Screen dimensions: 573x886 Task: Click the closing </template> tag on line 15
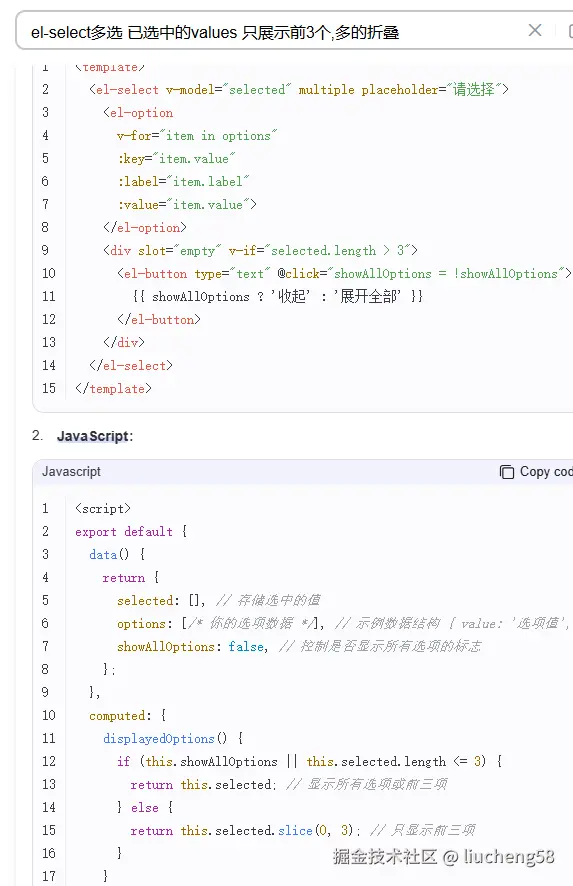coord(113,389)
